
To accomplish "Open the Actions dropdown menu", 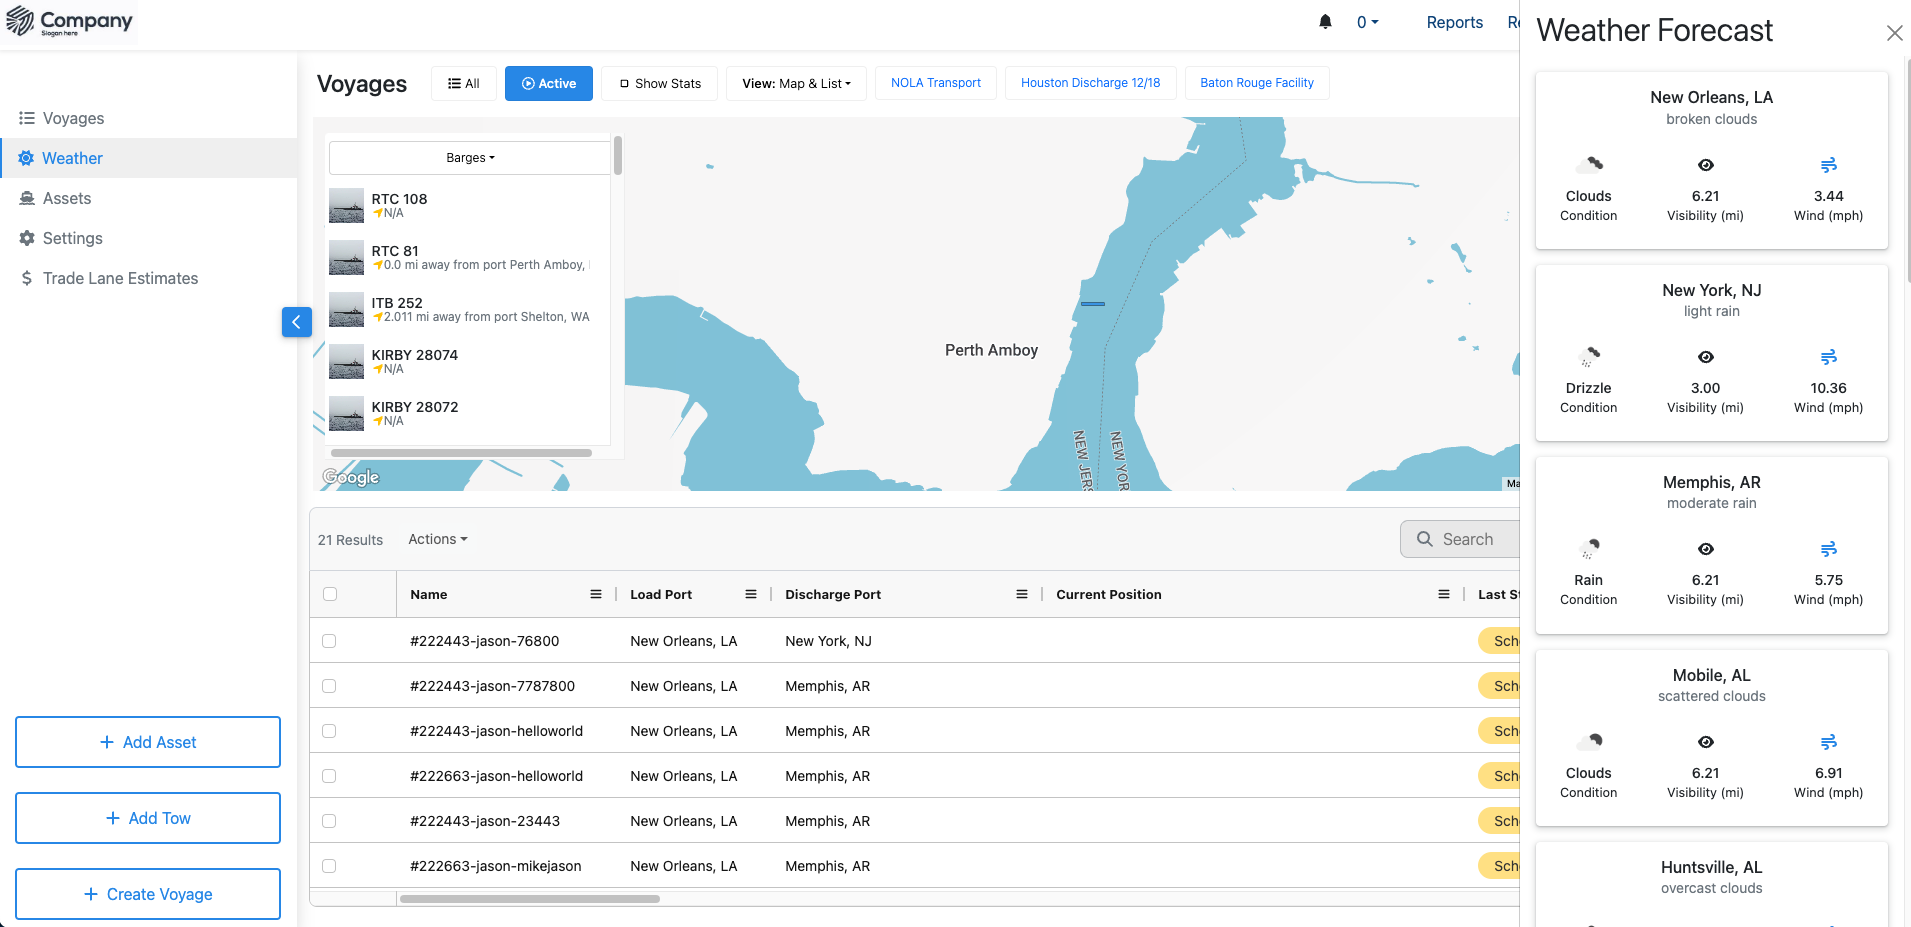I will (437, 539).
